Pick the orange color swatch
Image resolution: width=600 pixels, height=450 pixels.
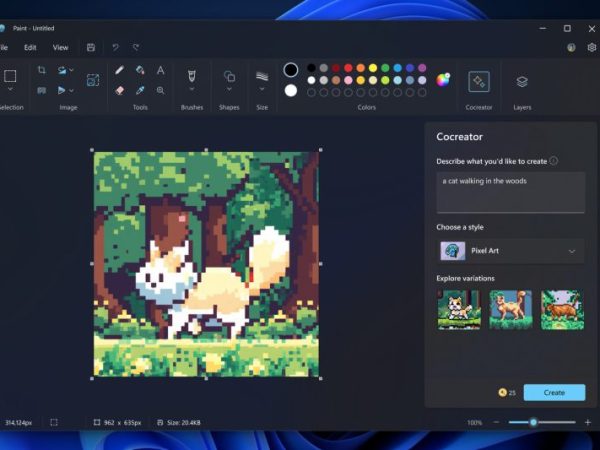[x=360, y=68]
